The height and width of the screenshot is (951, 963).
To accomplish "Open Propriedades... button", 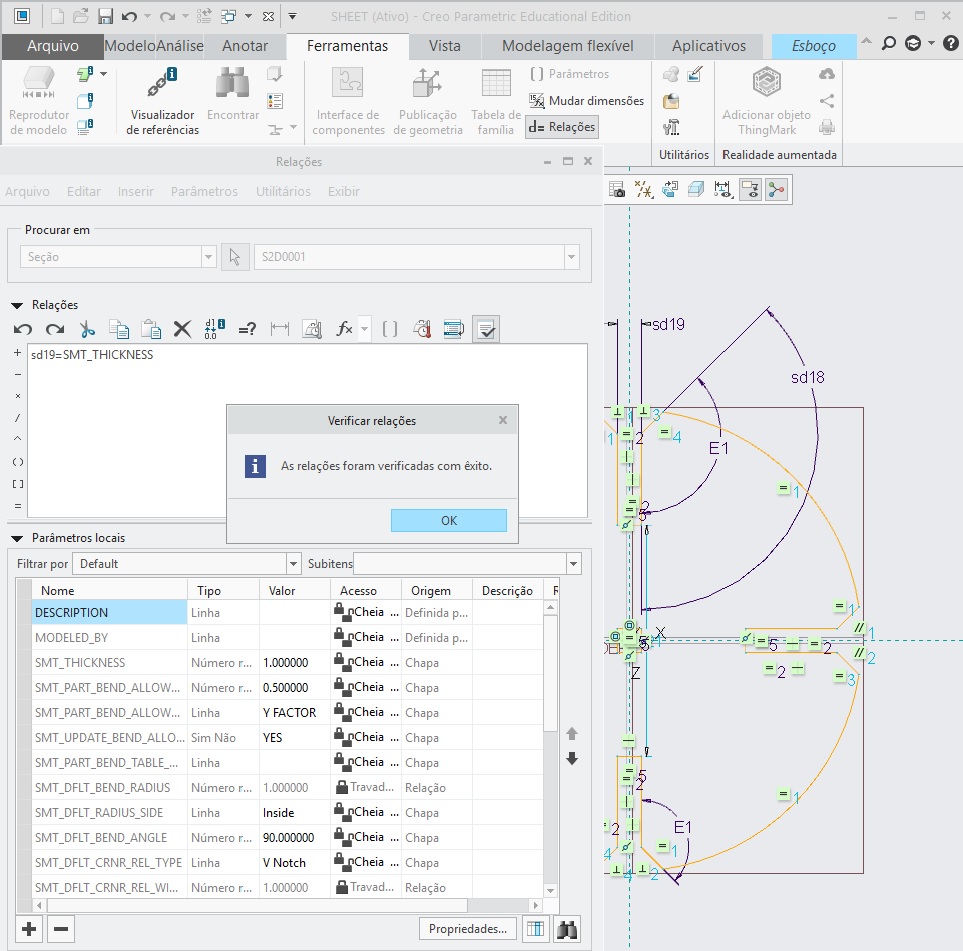I will coord(467,929).
